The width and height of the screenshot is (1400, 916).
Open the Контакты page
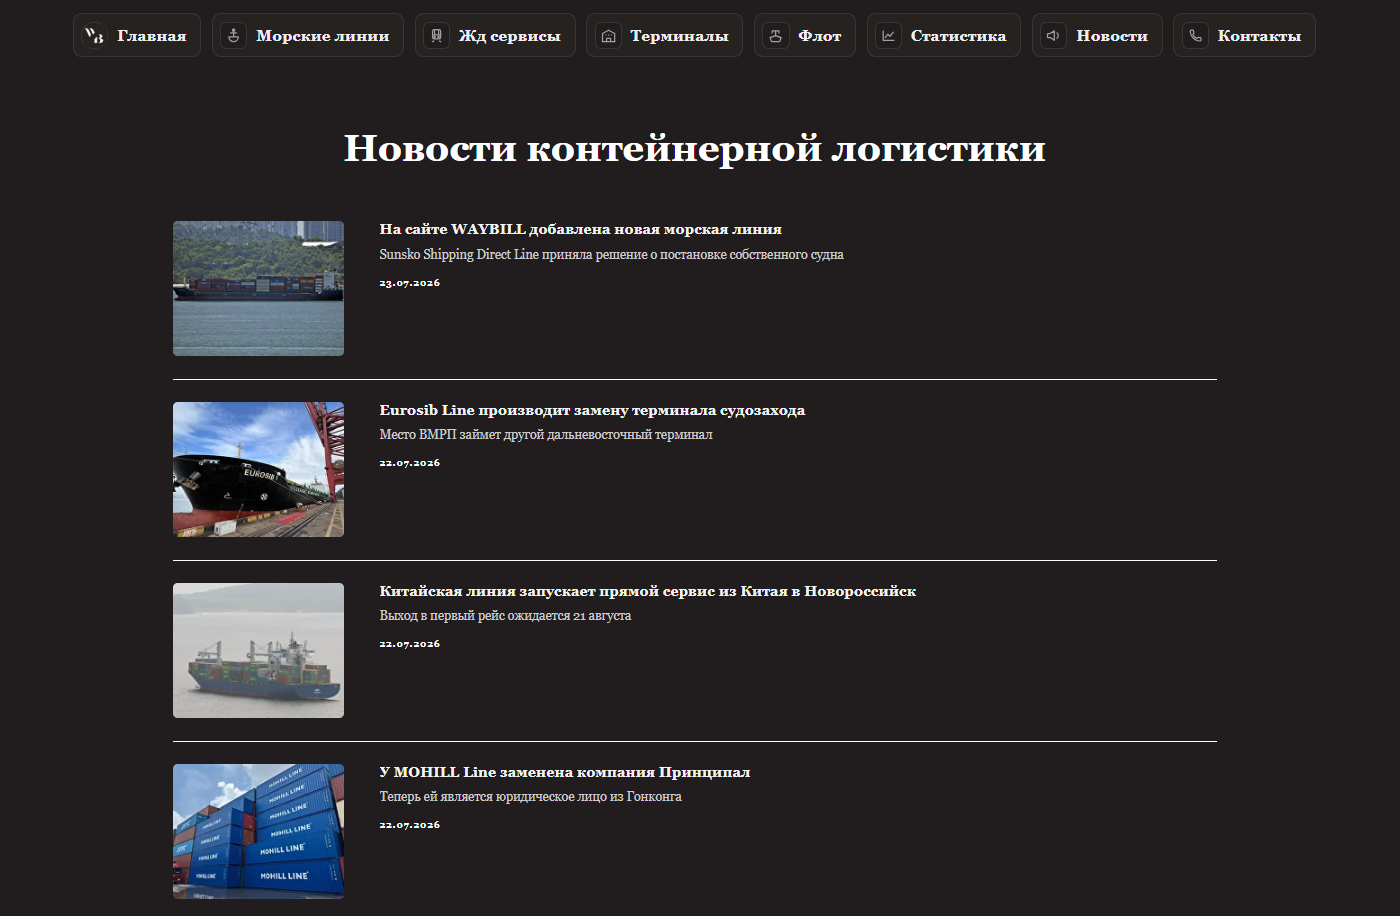coord(1244,35)
